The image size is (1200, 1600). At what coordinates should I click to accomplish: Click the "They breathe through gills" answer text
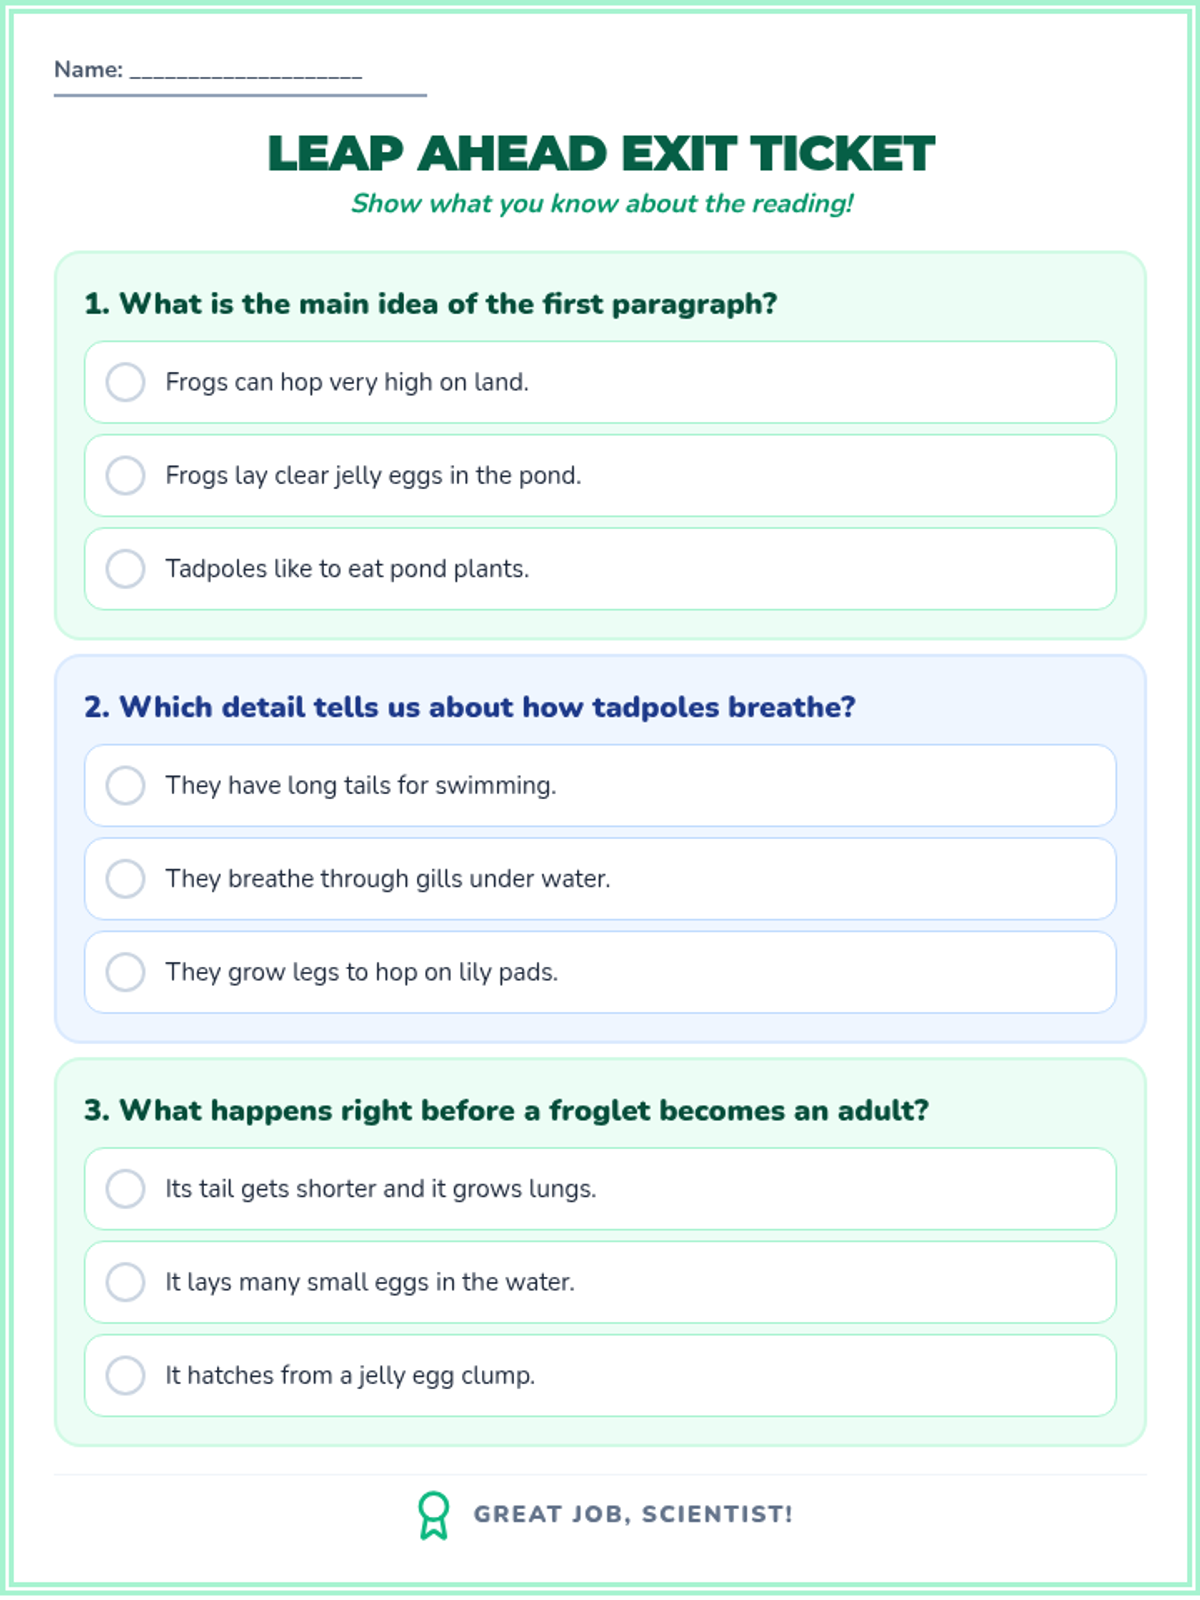tap(388, 879)
